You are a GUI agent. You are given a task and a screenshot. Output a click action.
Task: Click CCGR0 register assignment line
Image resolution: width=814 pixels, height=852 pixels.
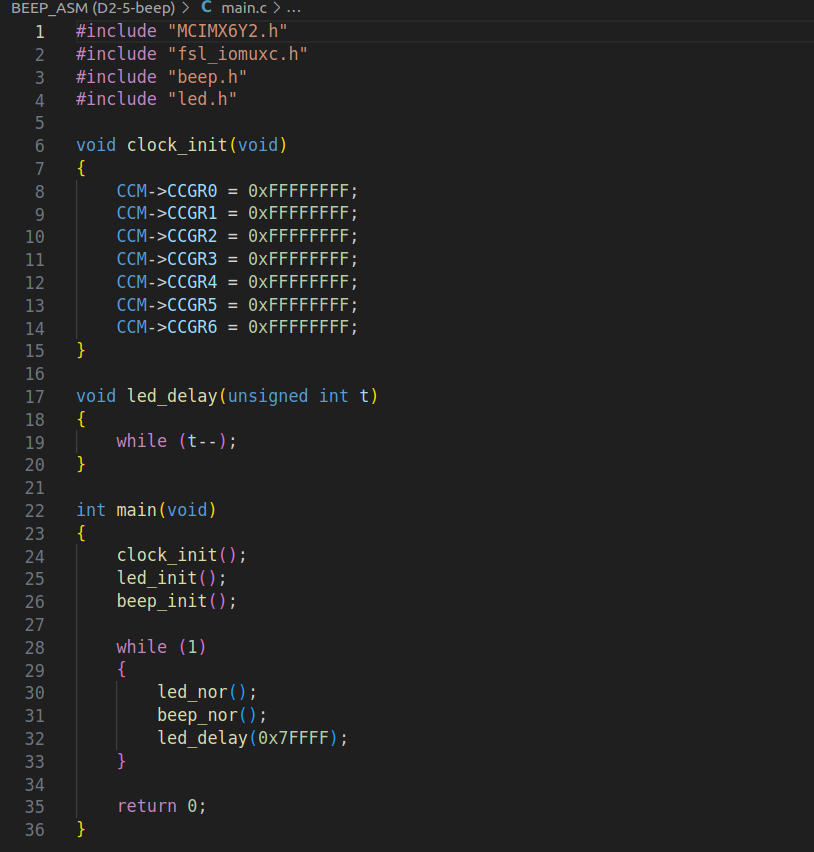237,191
